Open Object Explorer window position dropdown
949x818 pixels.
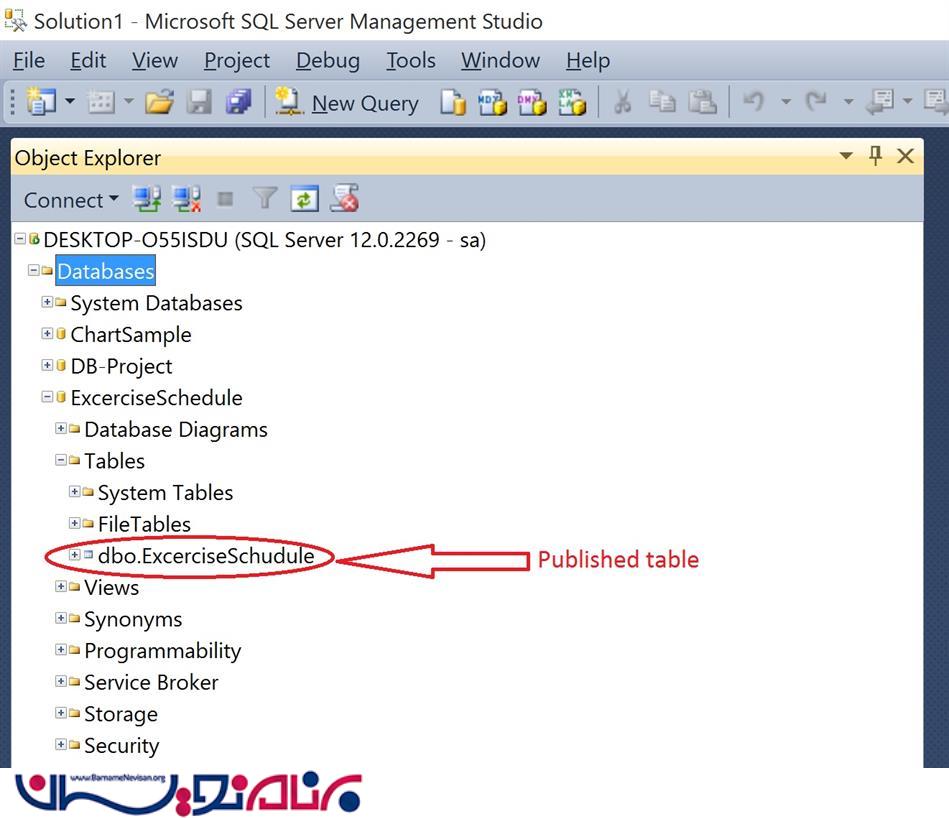tap(846, 156)
